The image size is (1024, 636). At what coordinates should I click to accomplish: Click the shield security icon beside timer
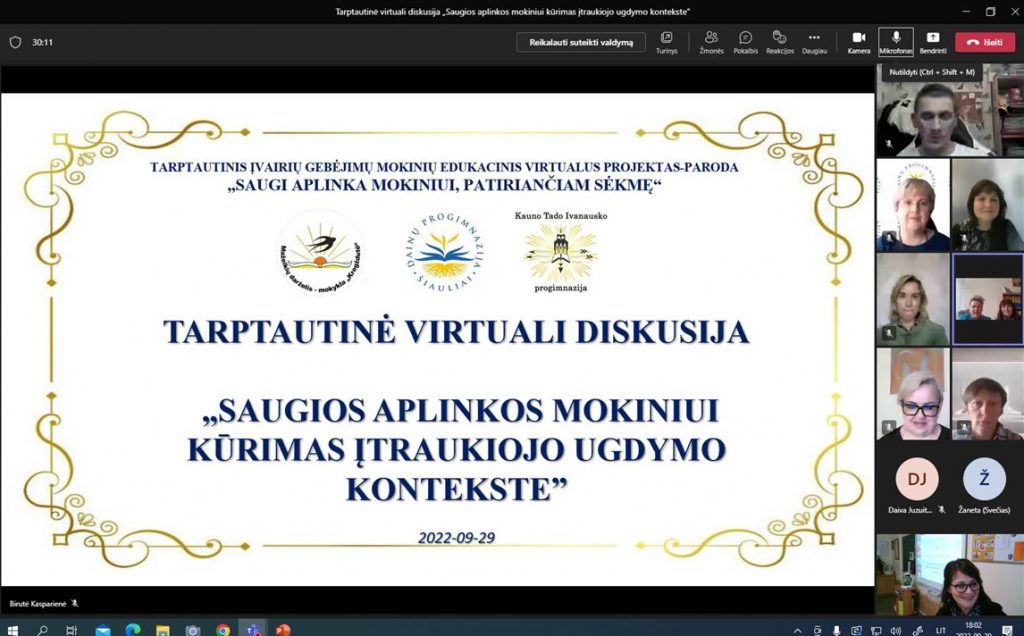pyautogui.click(x=15, y=42)
